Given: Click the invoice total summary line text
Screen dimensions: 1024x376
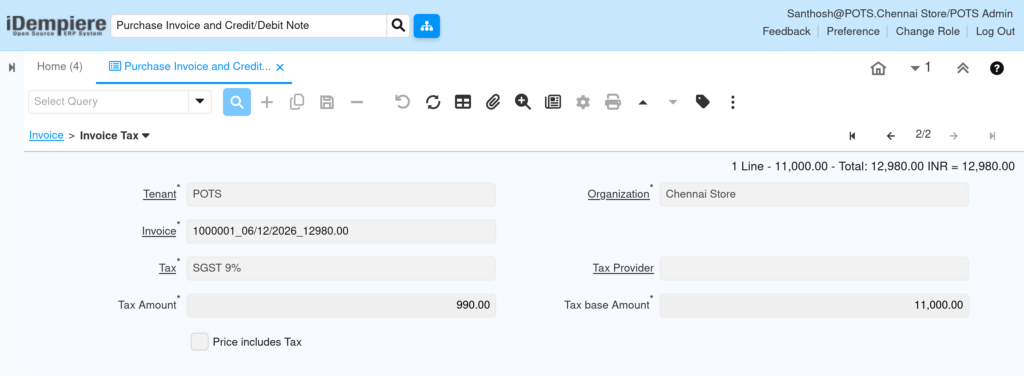Looking at the screenshot, I should [873, 167].
